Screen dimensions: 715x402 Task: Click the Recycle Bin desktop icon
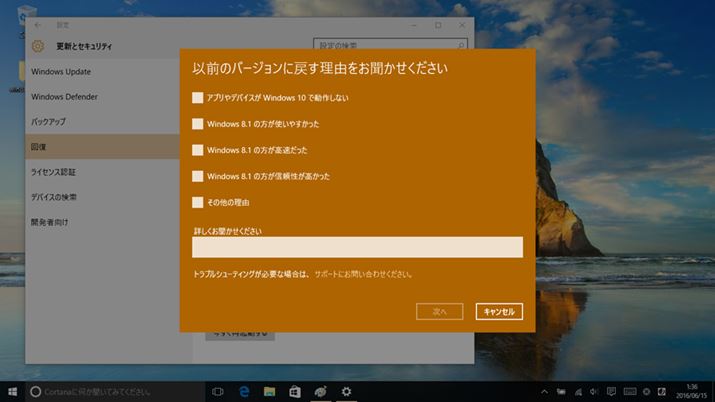pyautogui.click(x=26, y=14)
